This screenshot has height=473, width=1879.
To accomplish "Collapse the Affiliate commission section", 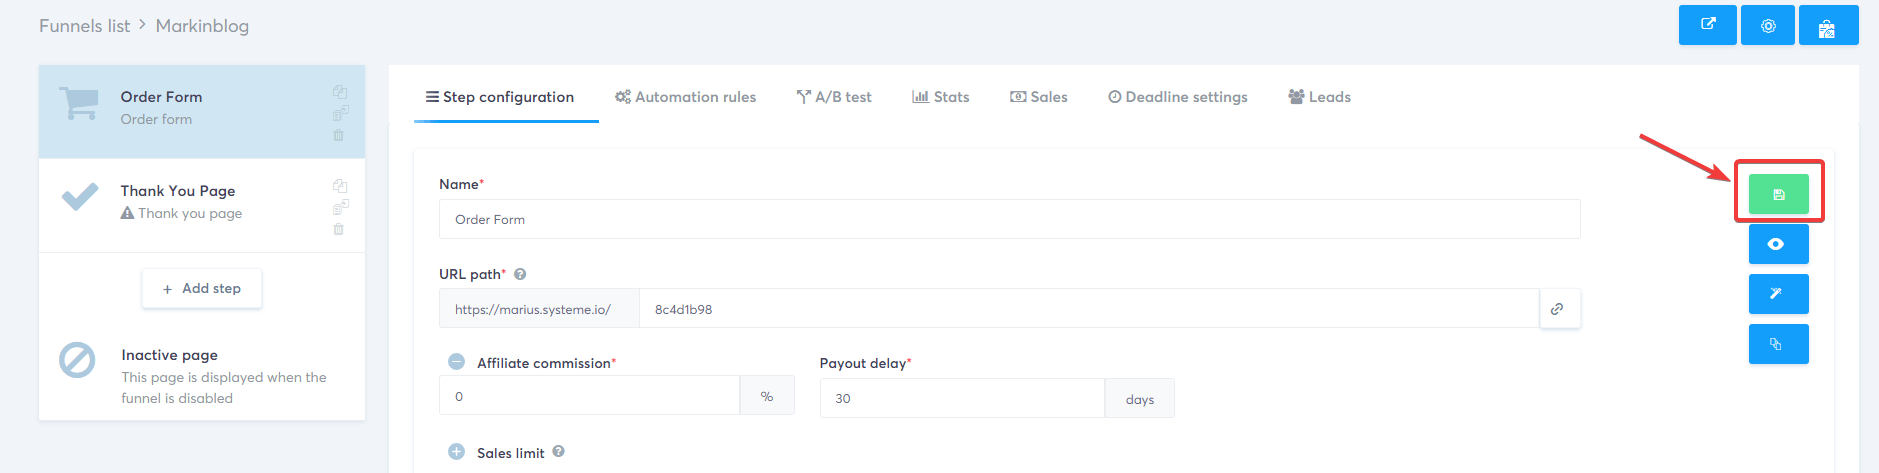I will click(x=456, y=362).
